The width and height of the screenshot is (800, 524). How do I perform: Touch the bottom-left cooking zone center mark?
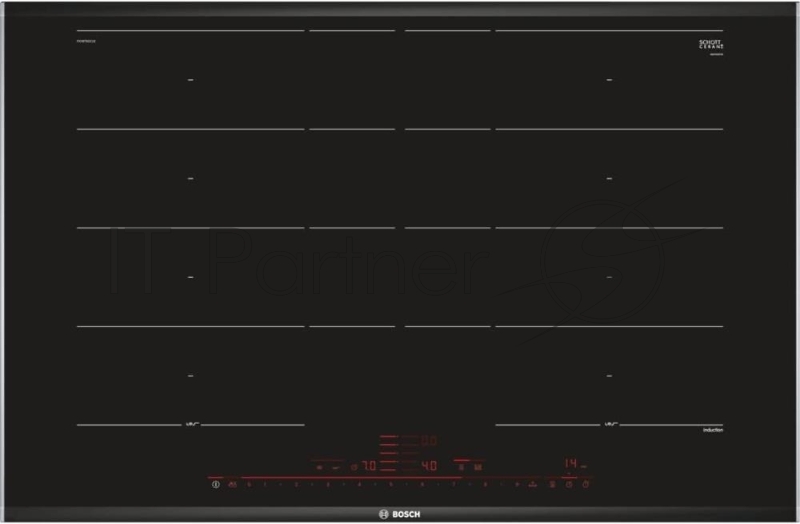190,375
